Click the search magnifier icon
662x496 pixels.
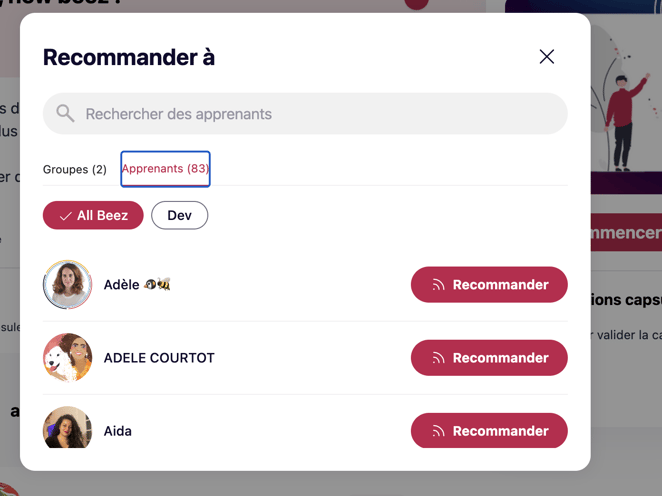click(65, 114)
